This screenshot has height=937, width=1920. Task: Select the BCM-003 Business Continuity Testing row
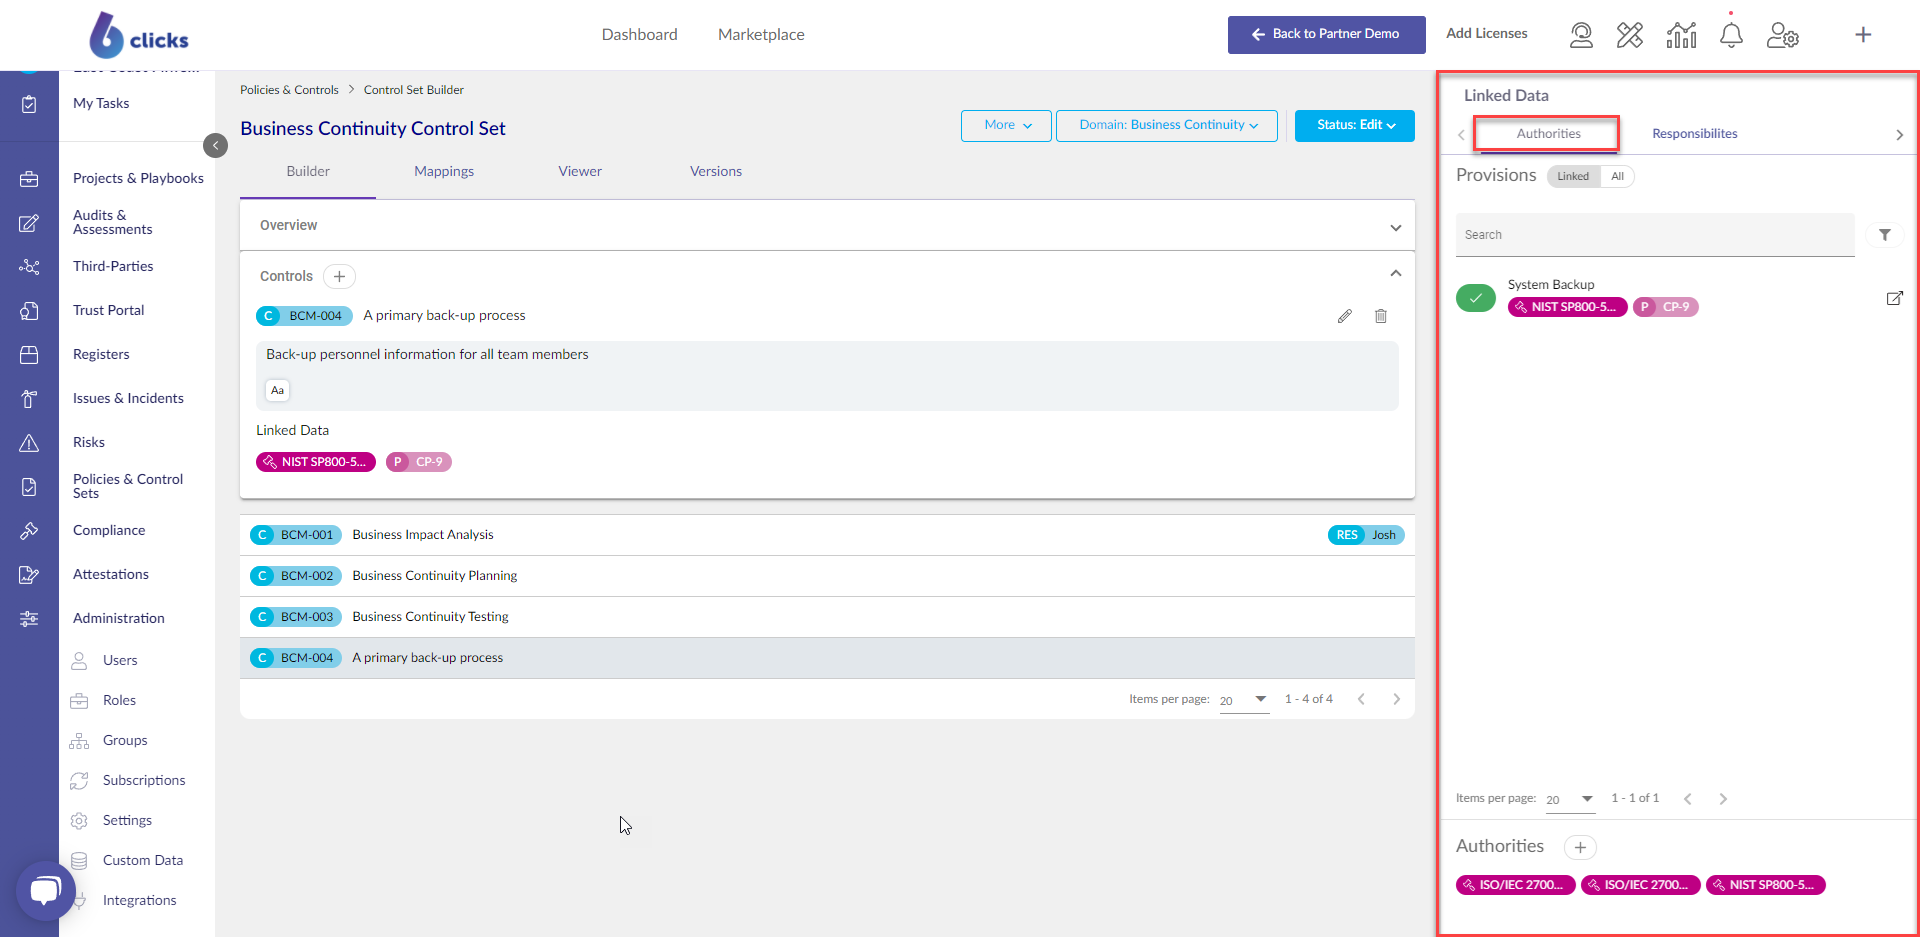[827, 617]
